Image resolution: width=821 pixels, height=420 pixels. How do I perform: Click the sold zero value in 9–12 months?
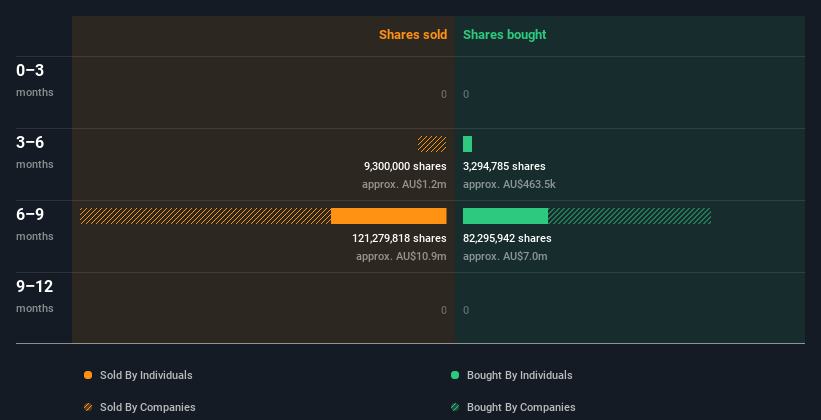coord(444,310)
